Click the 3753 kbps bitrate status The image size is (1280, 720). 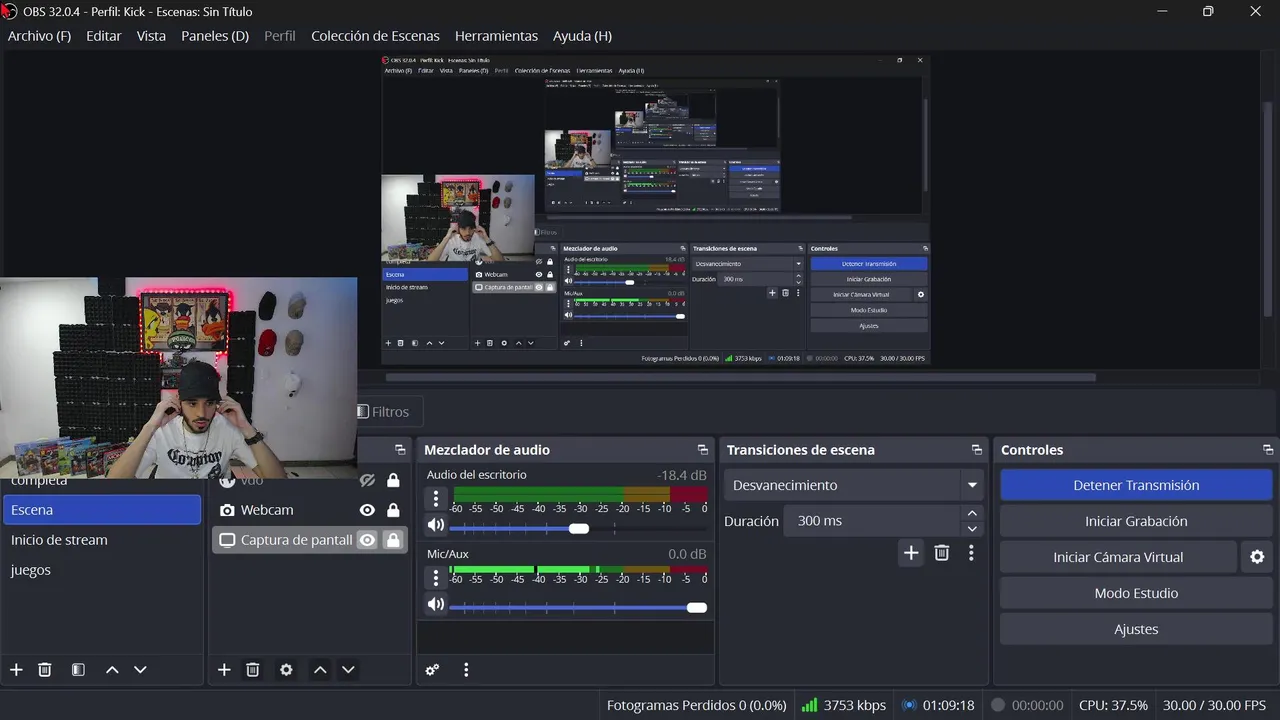click(x=844, y=705)
